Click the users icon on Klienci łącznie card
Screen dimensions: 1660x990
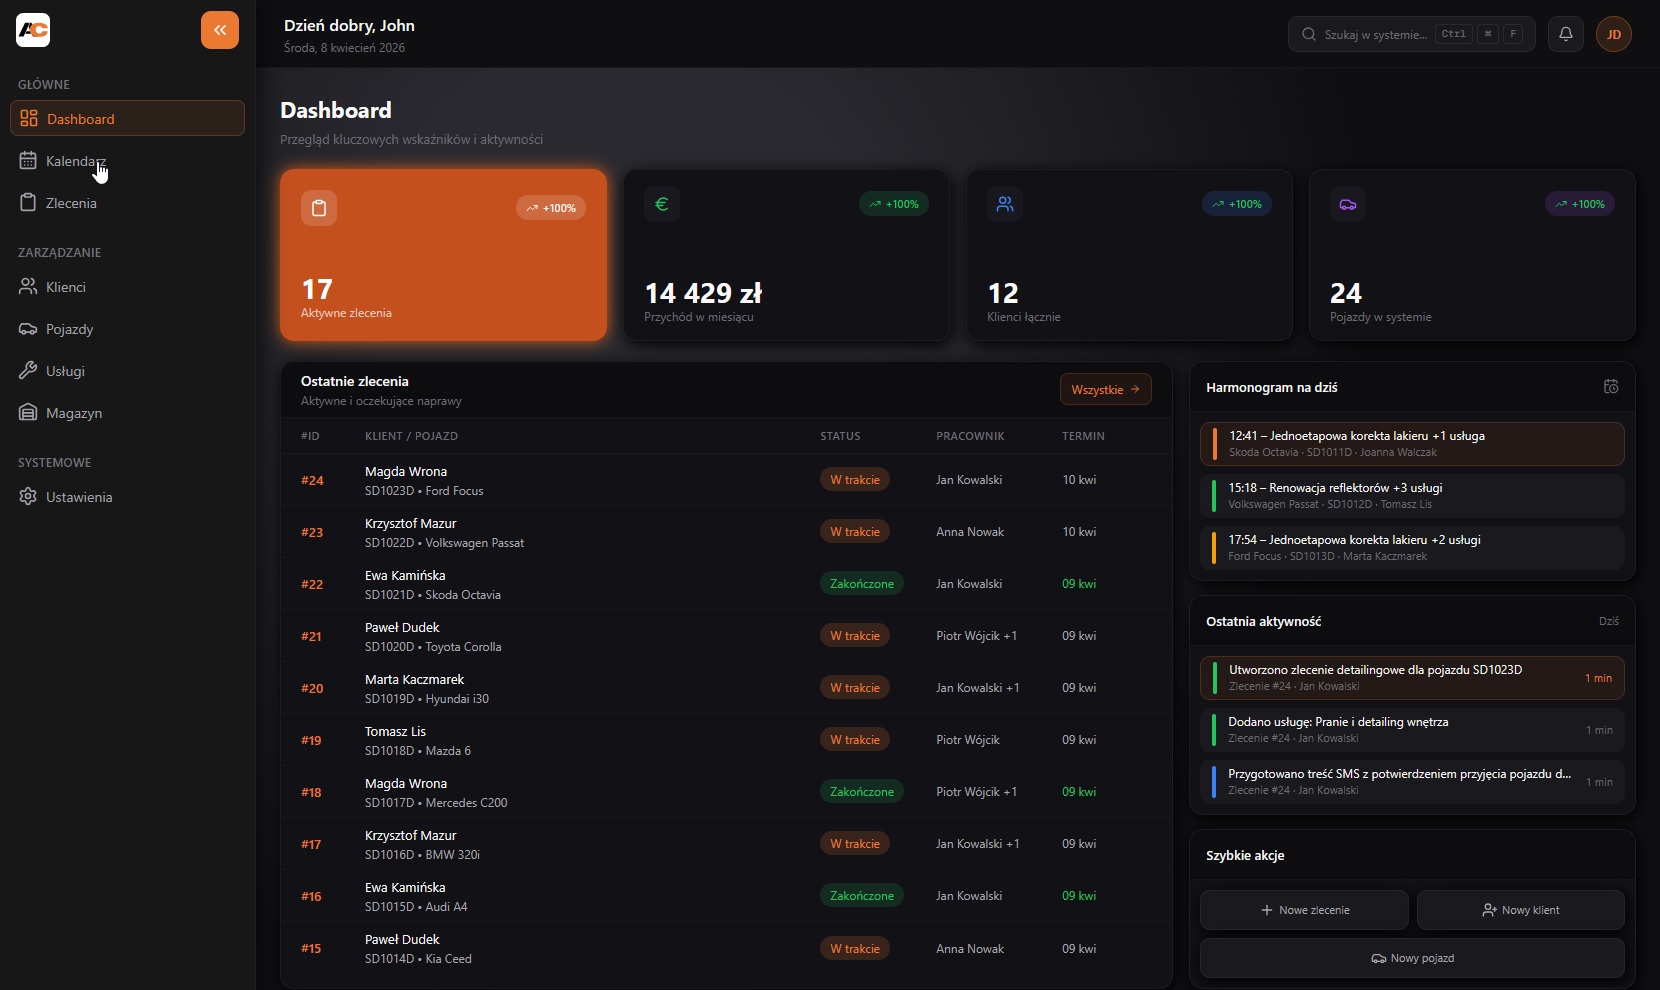[x=1005, y=204]
